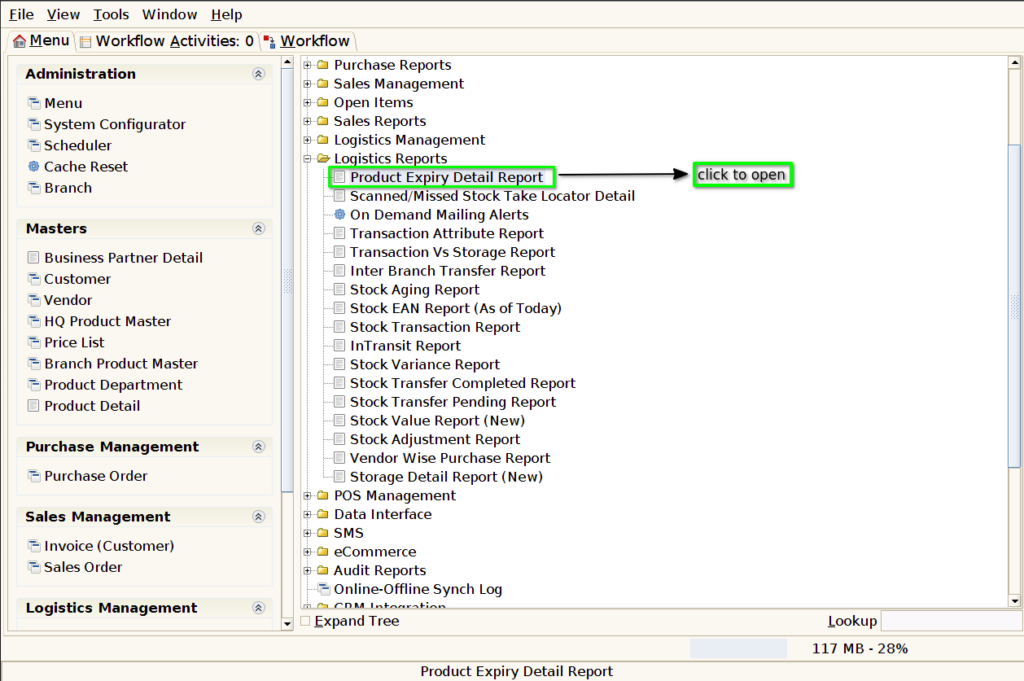Click the Logistics Reports open folder icon
This screenshot has width=1024, height=681.
[323, 158]
